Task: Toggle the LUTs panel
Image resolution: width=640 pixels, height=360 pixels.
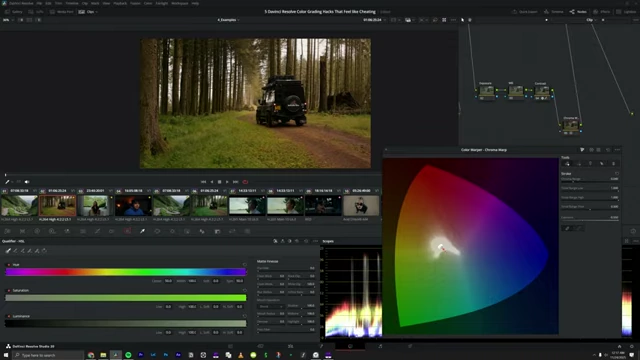Action: [x=36, y=12]
